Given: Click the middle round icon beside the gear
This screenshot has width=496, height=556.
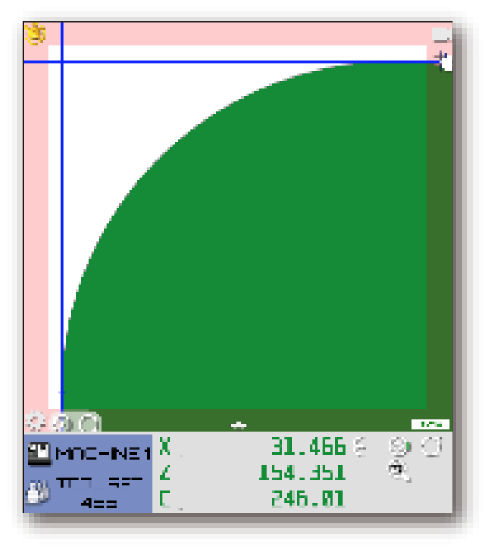Looking at the screenshot, I should coord(62,423).
